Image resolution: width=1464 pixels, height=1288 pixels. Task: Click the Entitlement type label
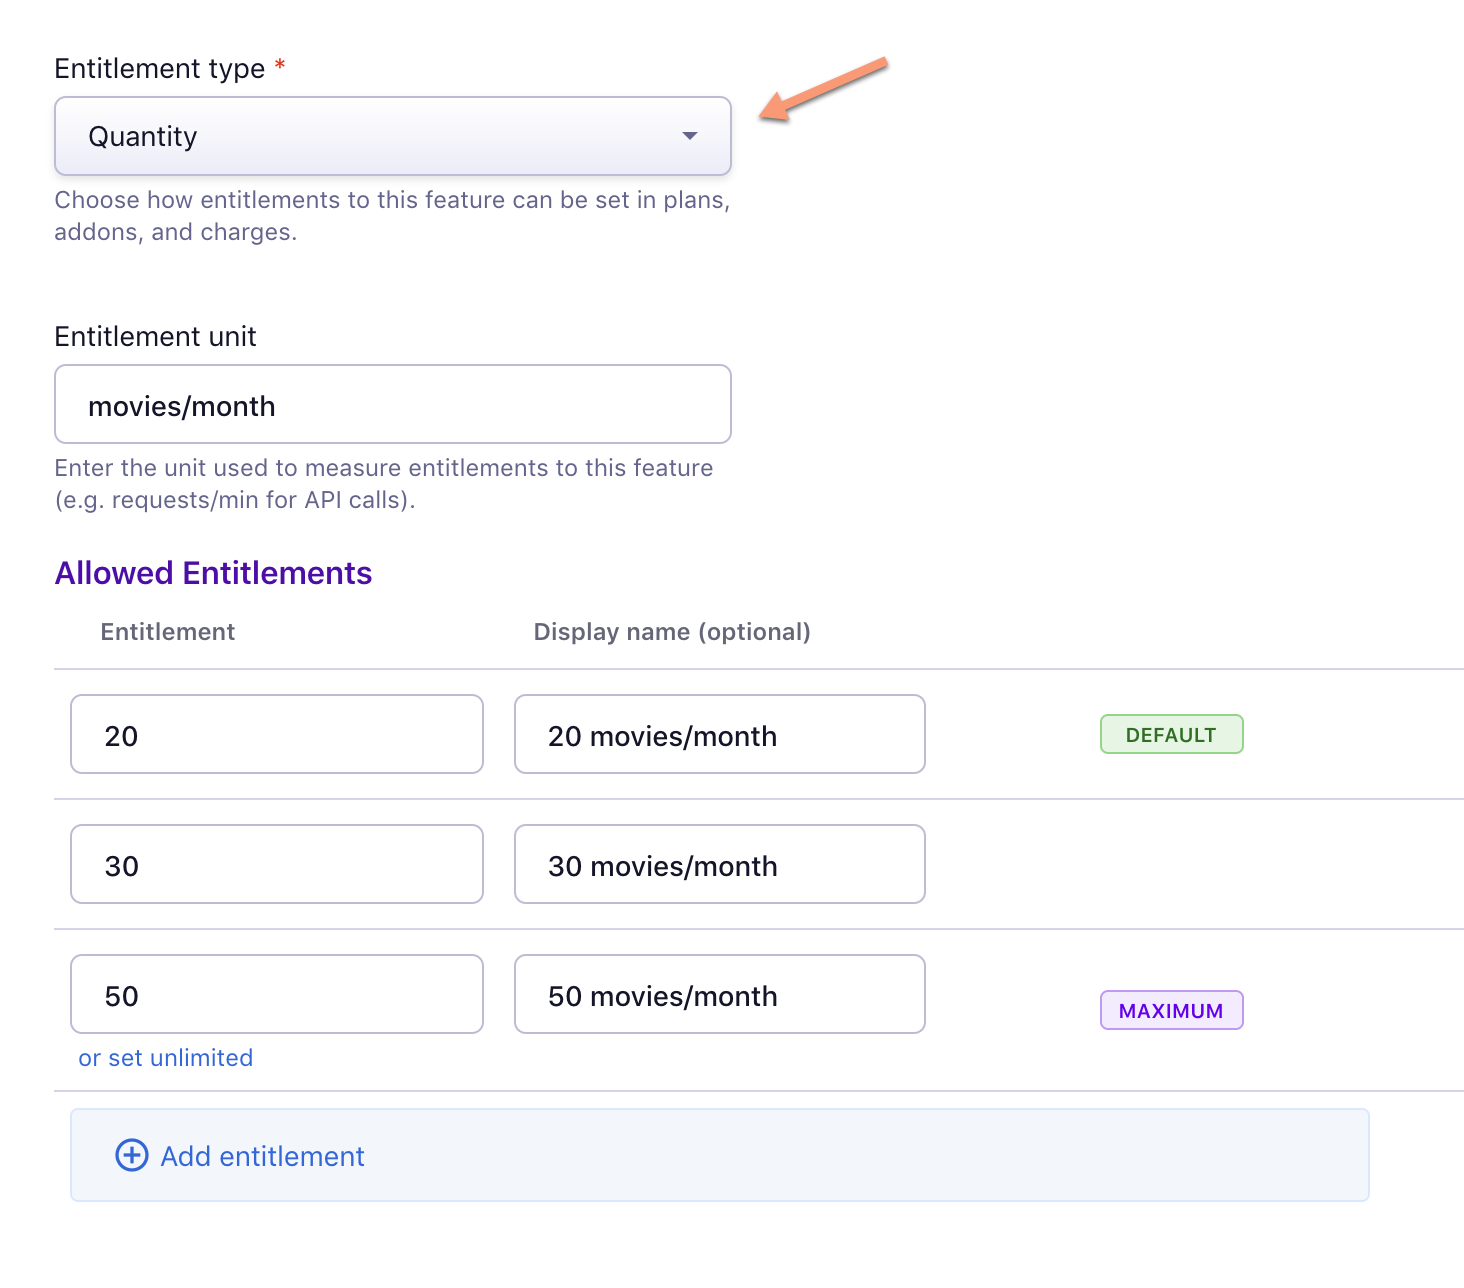pos(160,68)
